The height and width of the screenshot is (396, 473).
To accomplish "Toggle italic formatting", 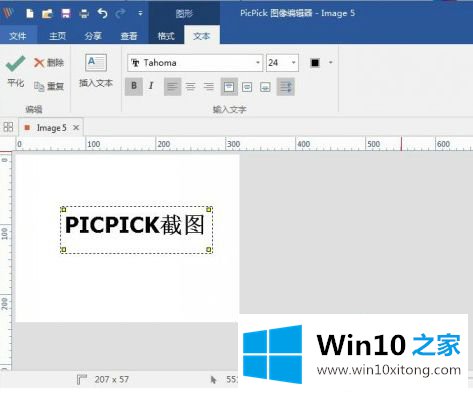I will coord(151,86).
